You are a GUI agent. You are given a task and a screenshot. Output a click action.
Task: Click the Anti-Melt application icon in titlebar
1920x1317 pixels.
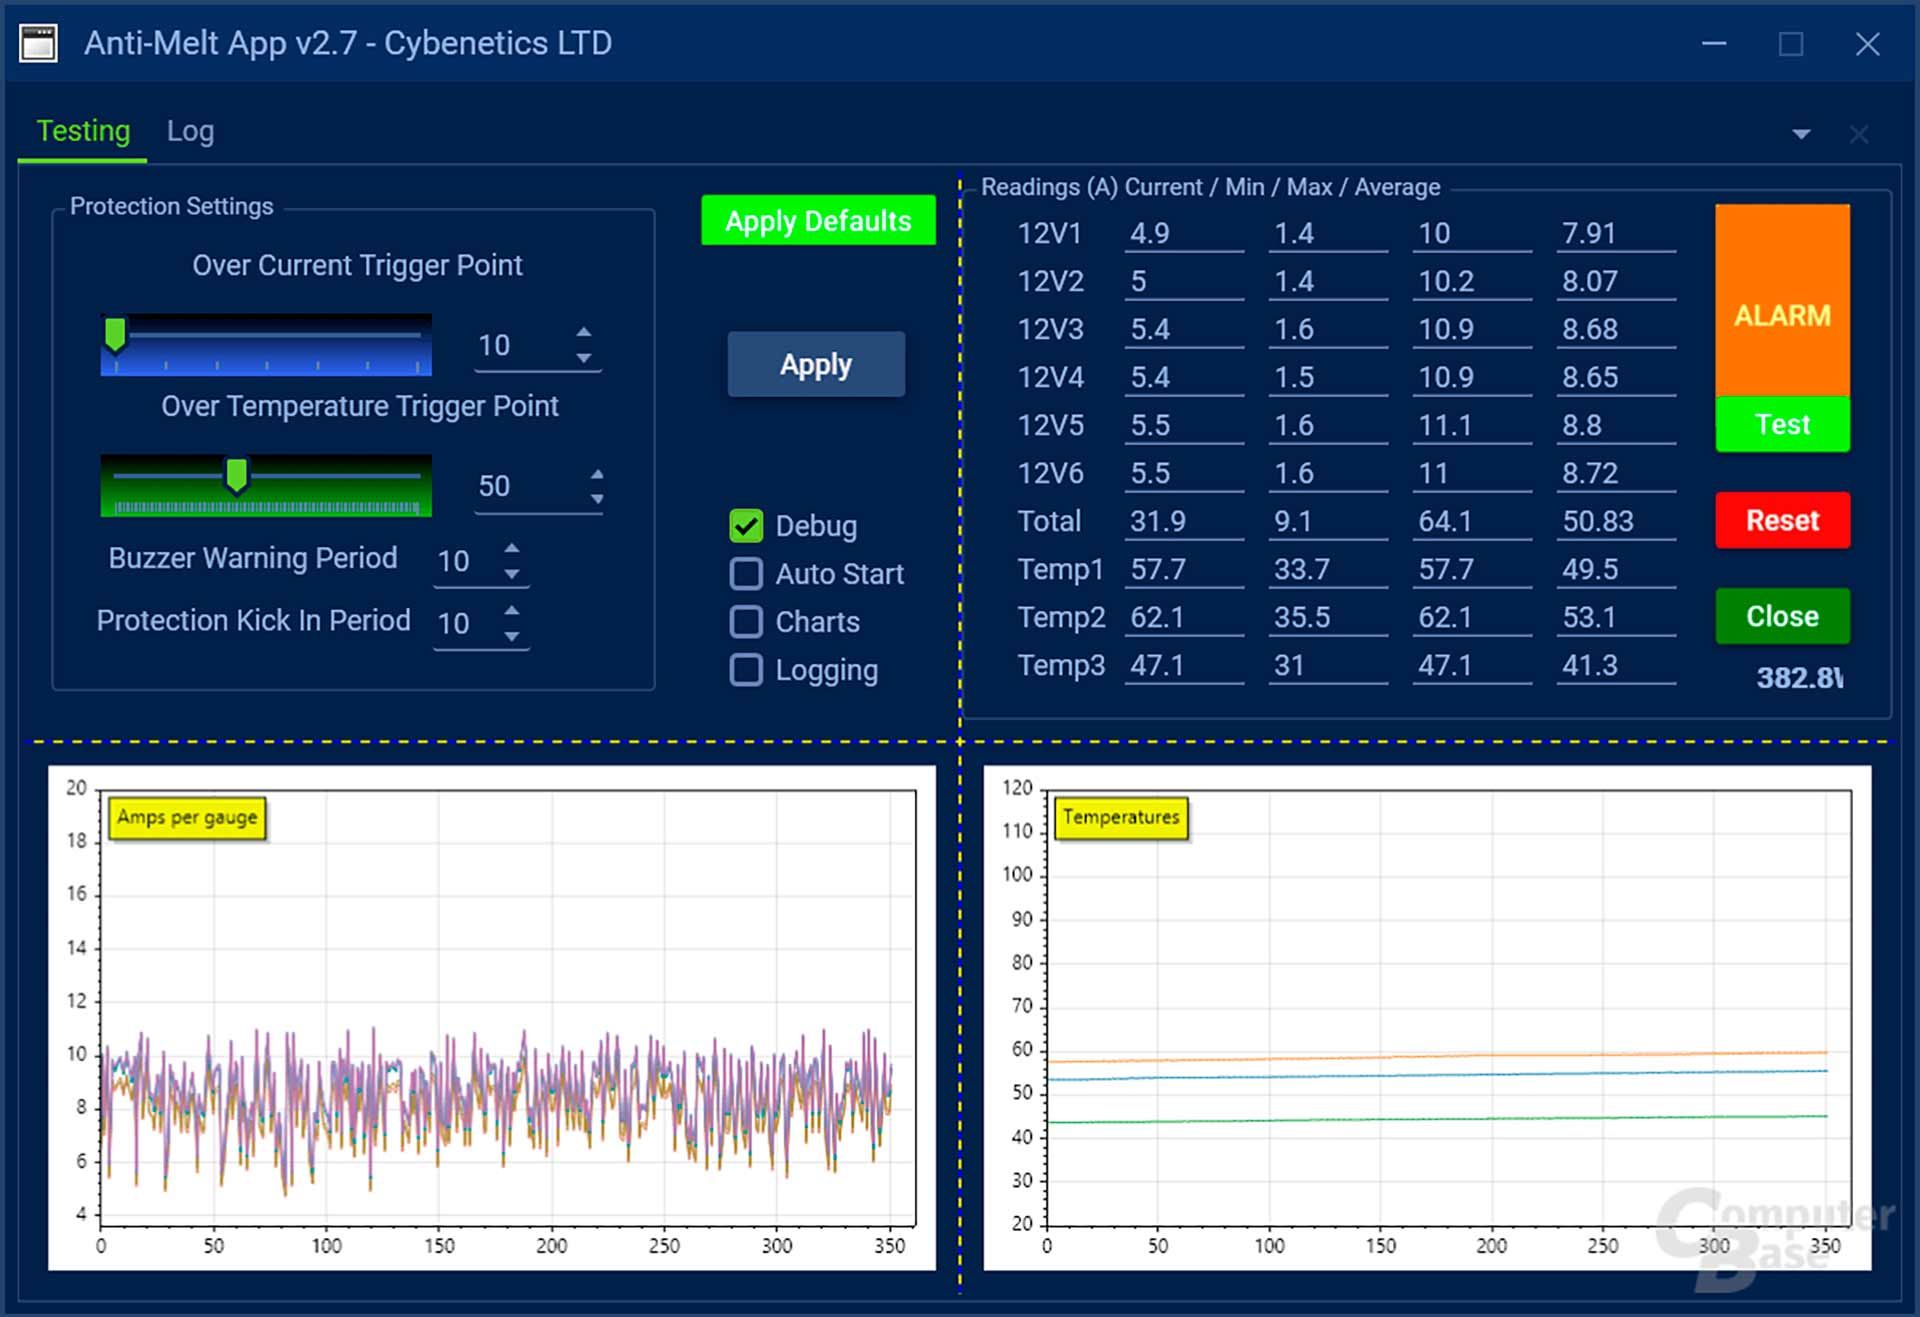38,42
